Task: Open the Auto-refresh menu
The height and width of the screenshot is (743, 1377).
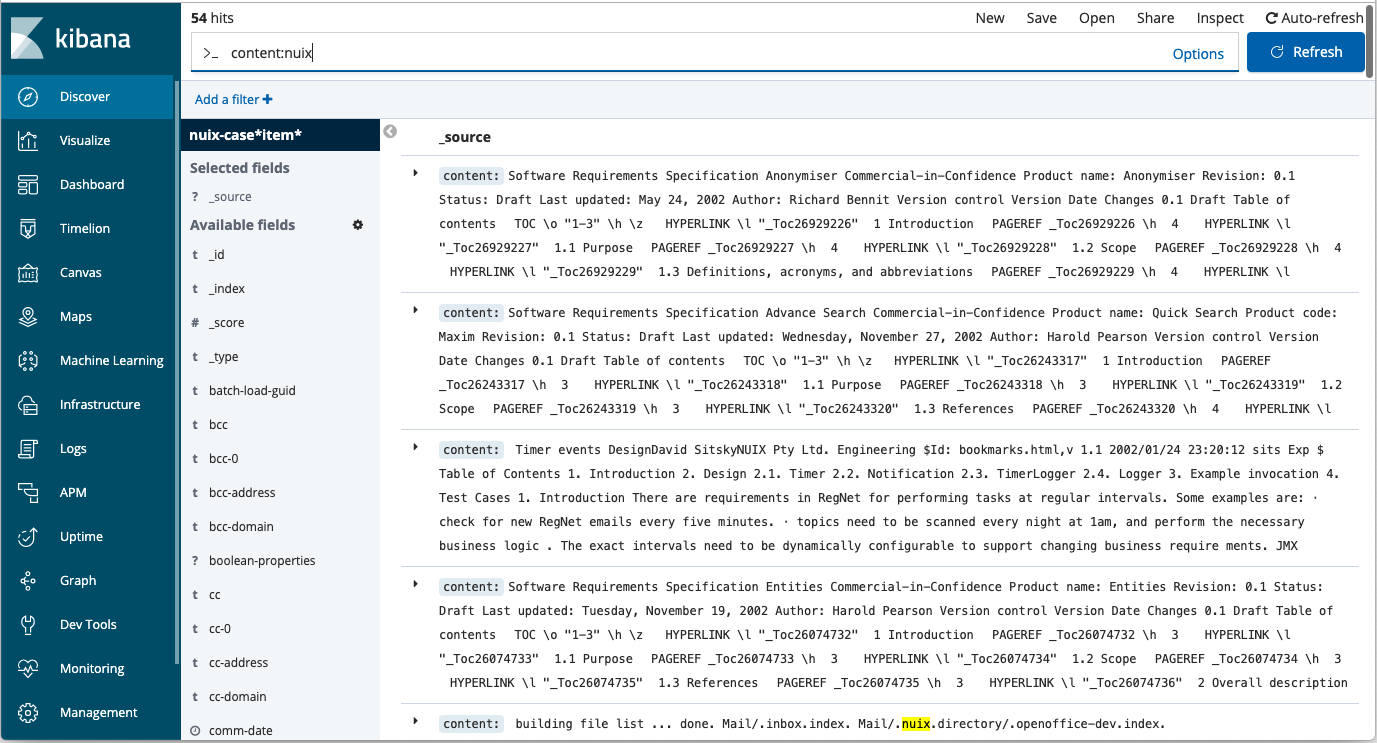Action: [x=1314, y=18]
